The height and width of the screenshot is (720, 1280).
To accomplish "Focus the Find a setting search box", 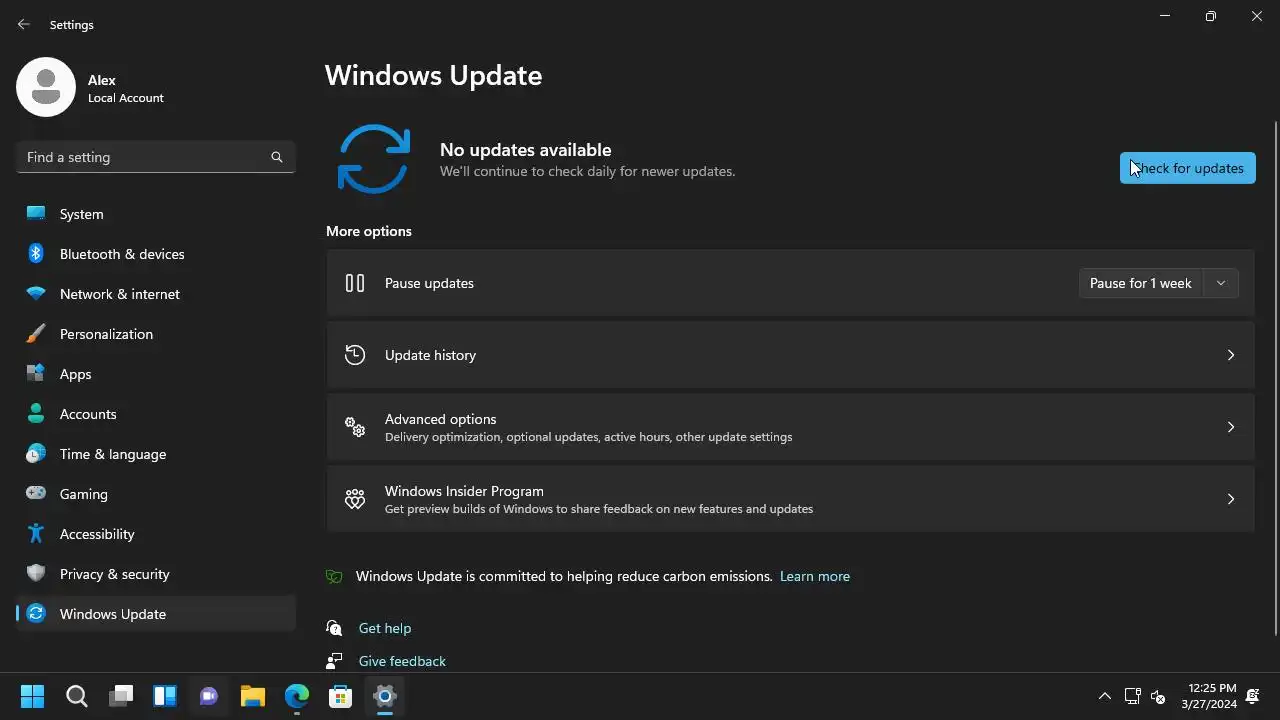I will (156, 157).
